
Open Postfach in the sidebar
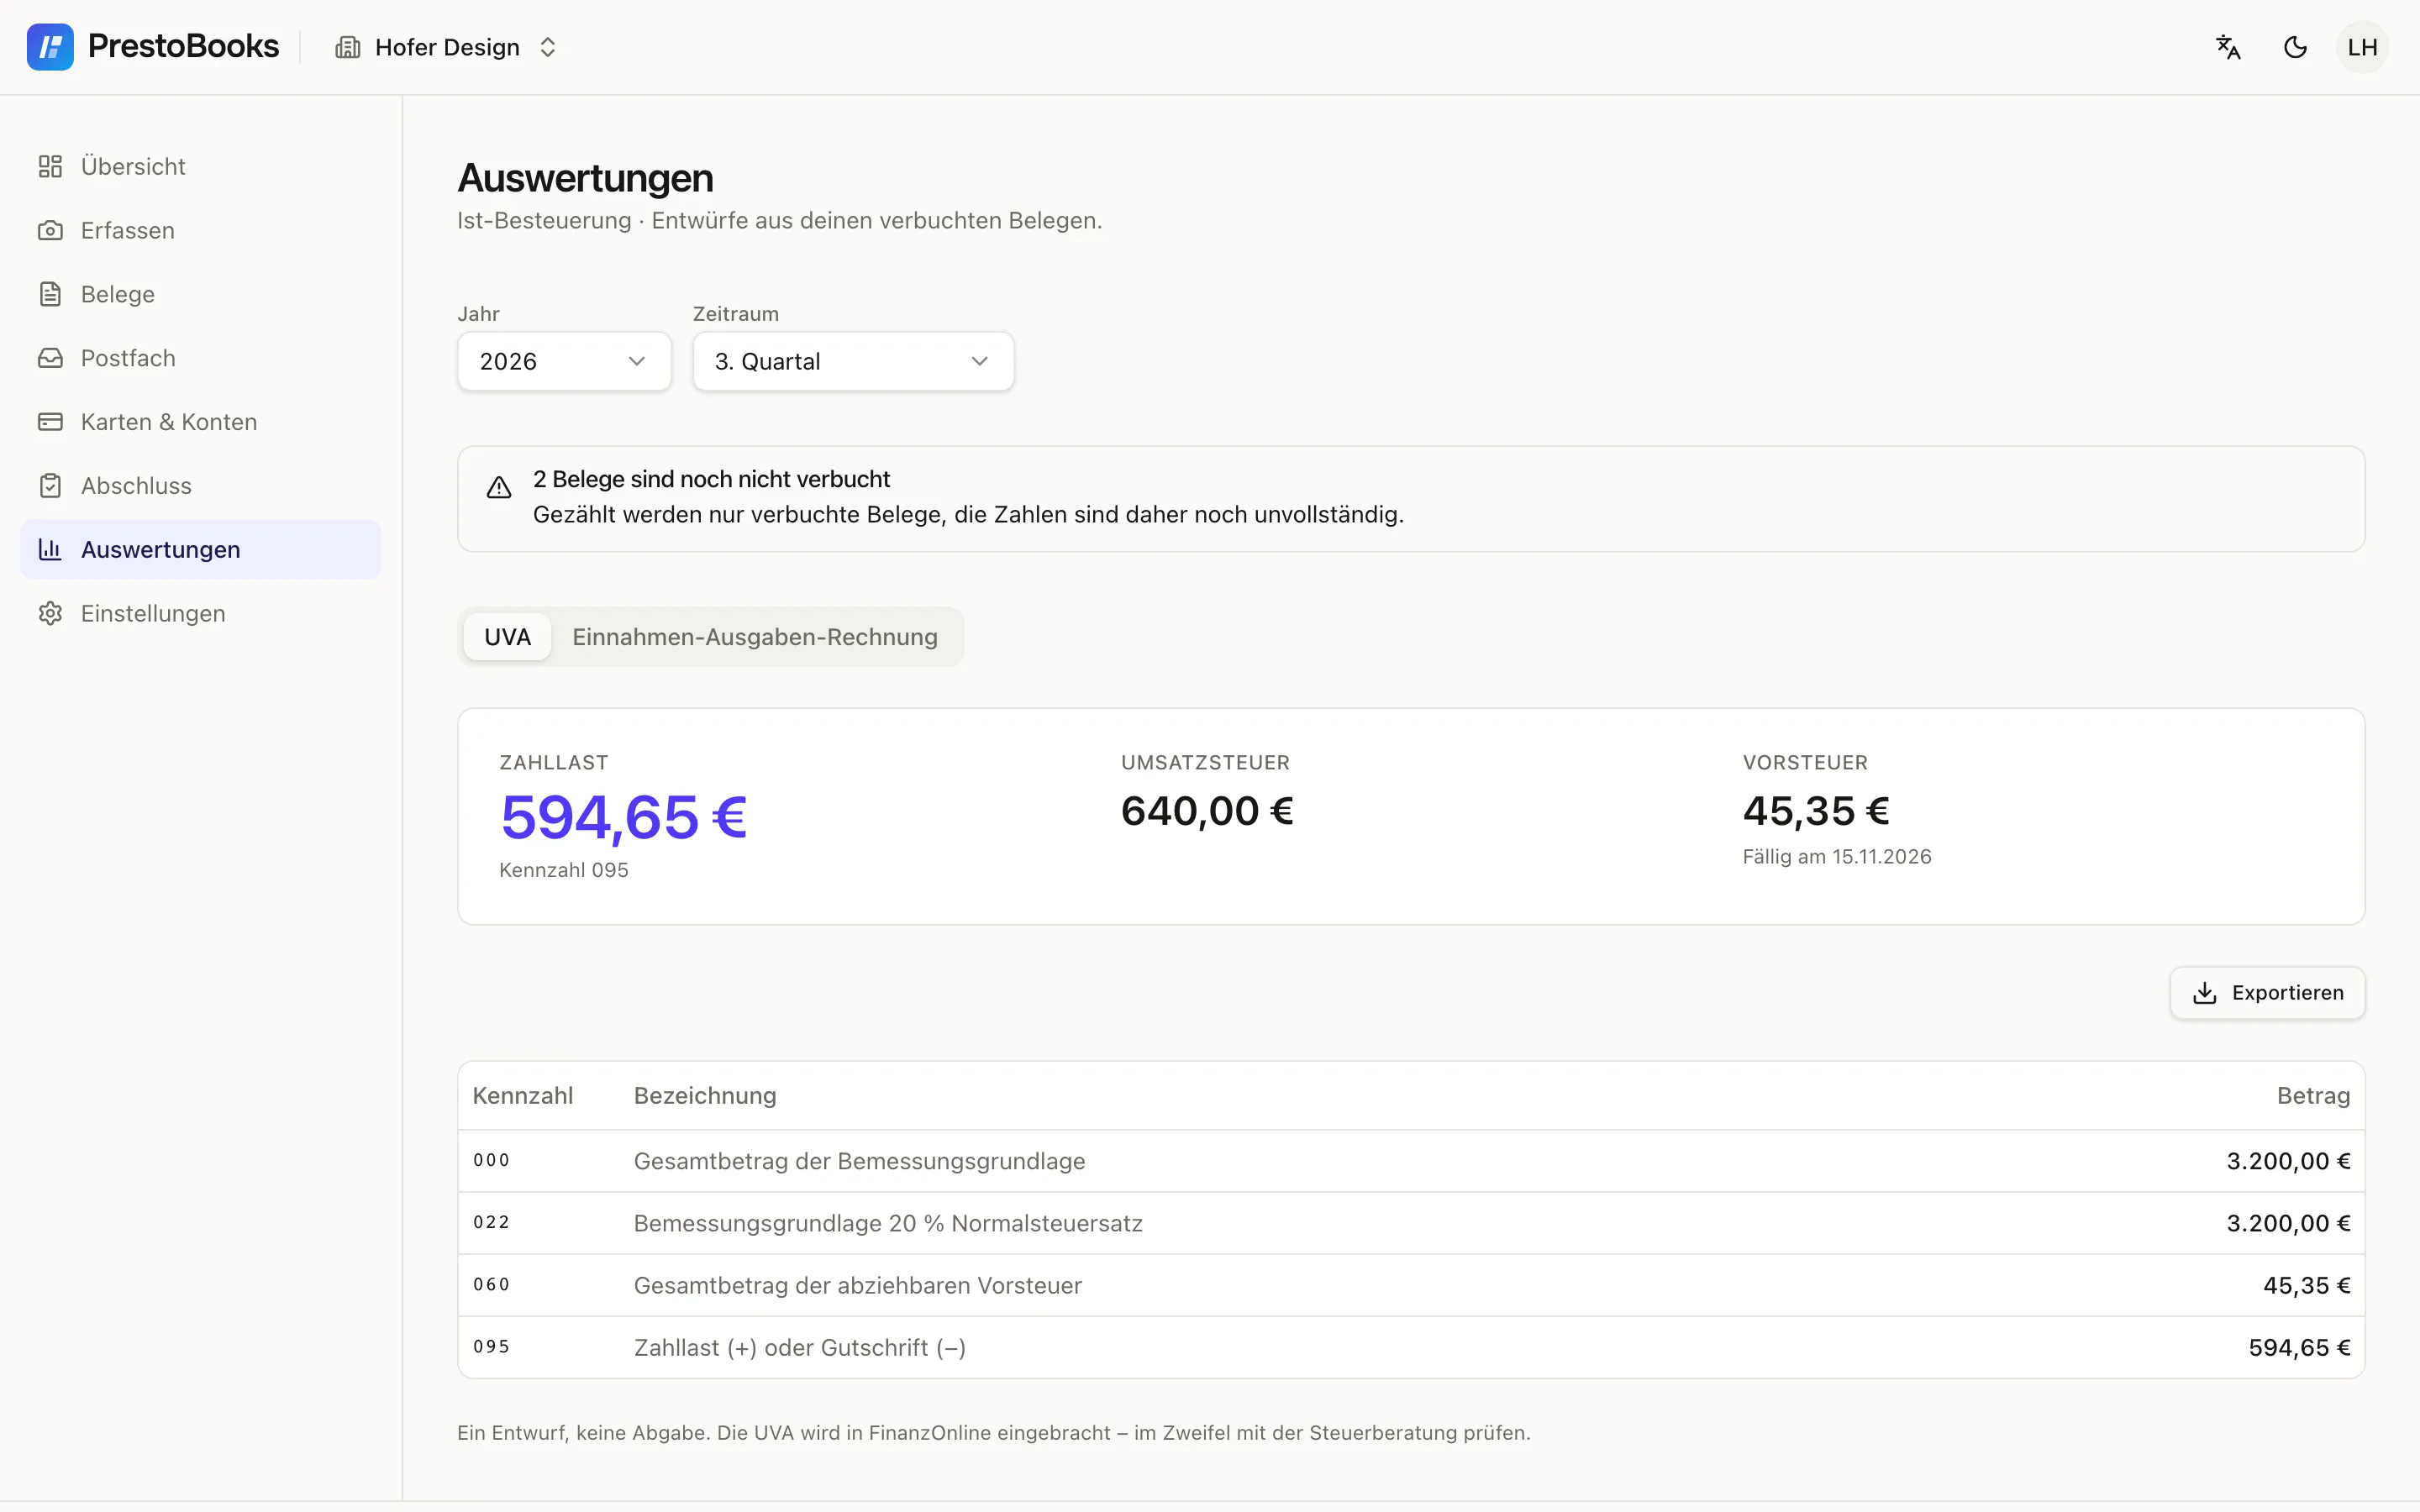200,358
